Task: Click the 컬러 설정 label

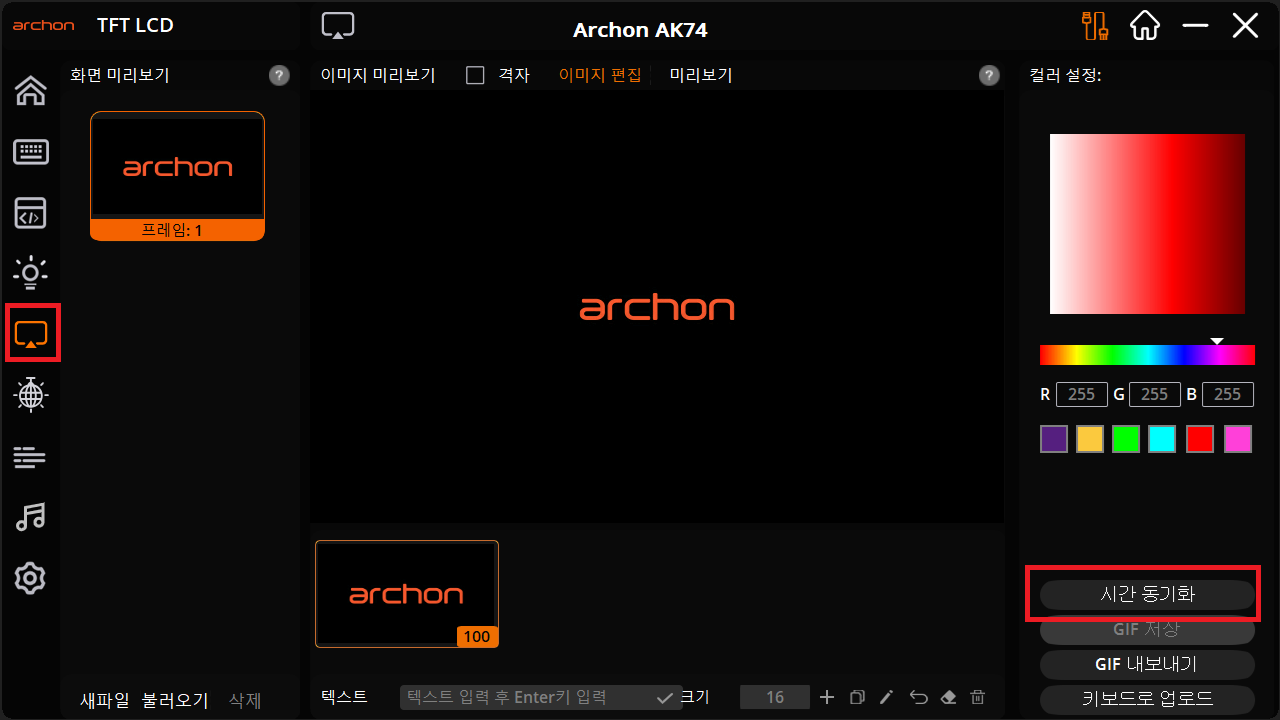Action: (1065, 75)
